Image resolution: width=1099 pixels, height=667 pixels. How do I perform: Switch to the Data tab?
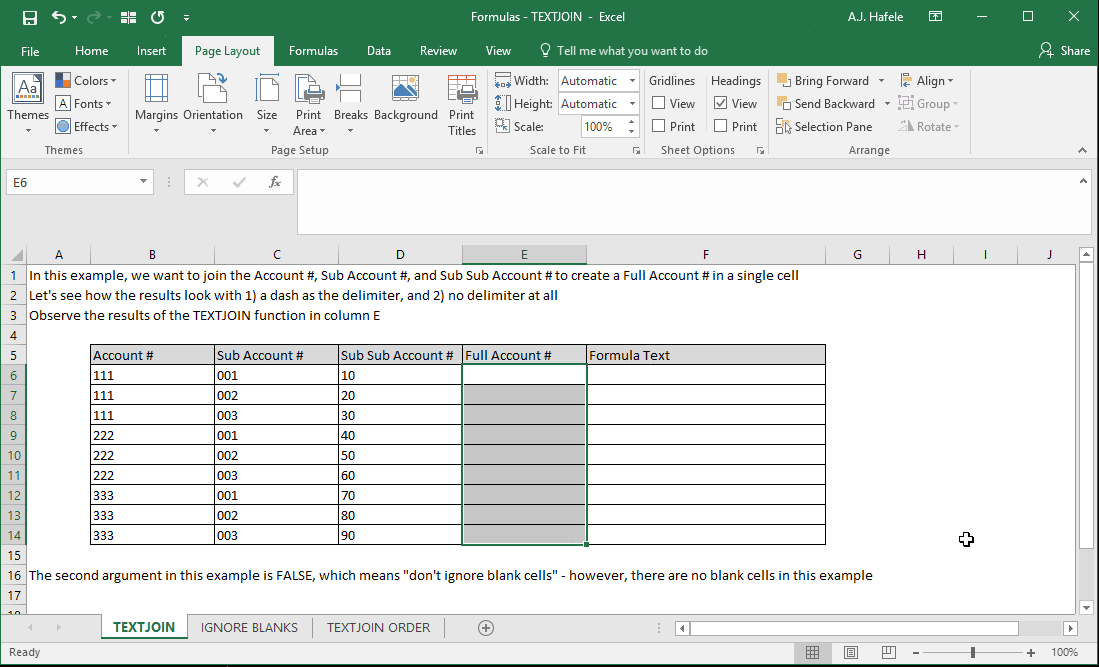tap(378, 51)
